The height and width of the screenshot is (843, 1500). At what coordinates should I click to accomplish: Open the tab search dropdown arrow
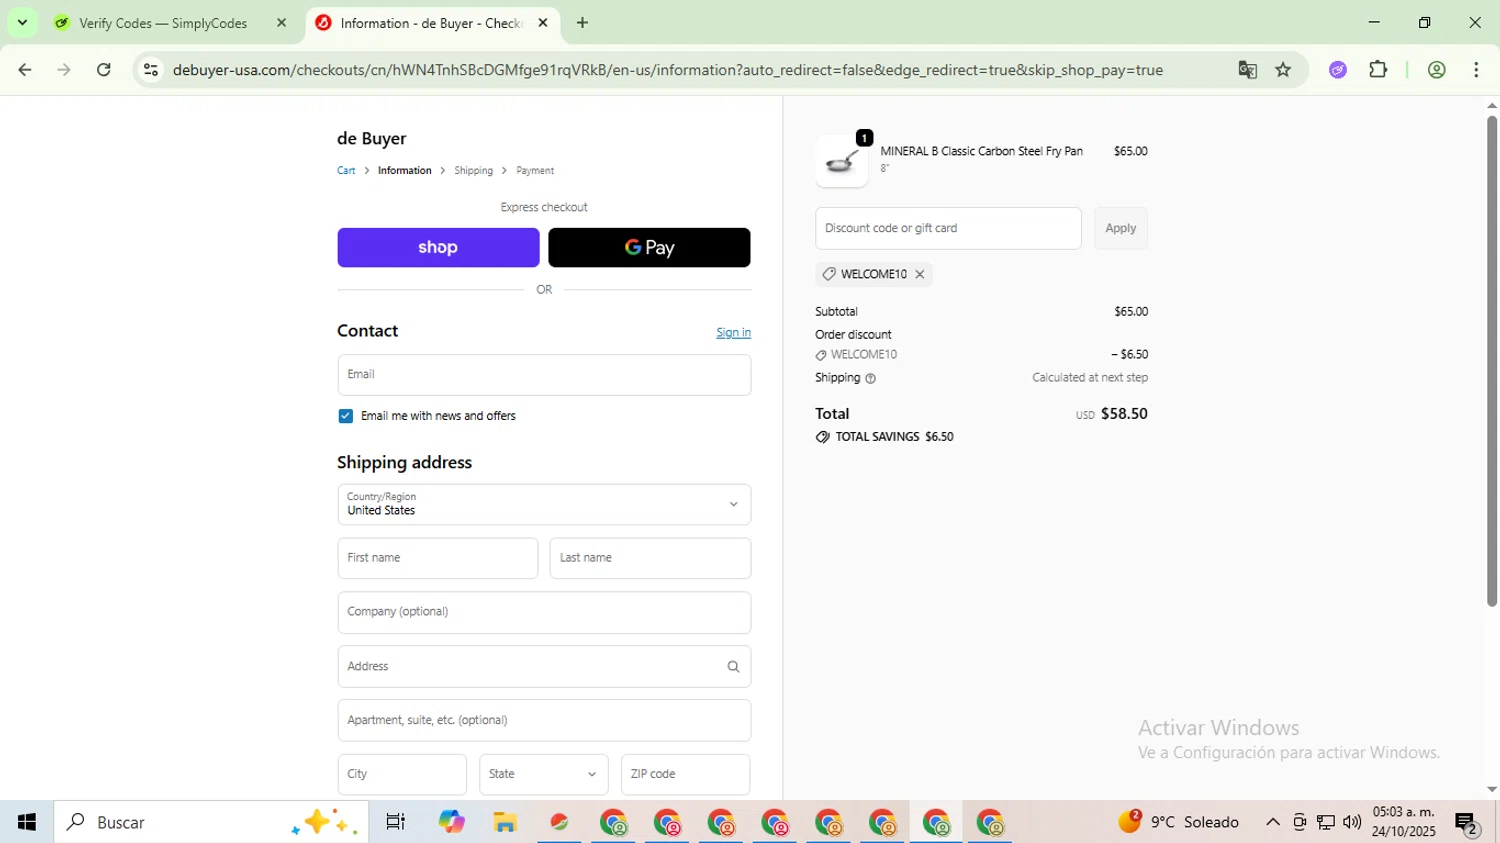click(x=22, y=23)
